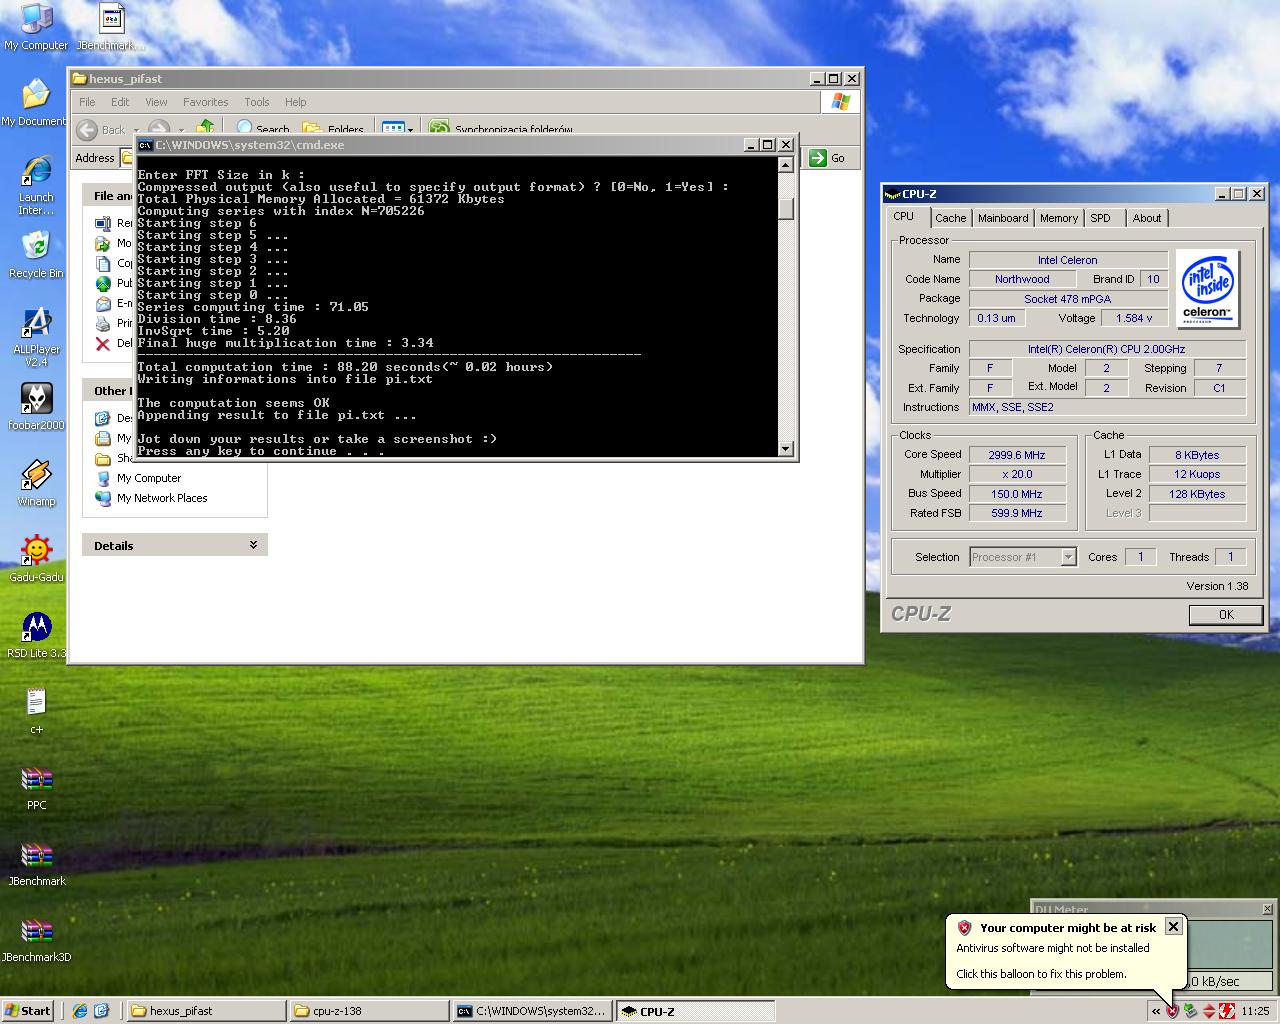Open the JBenchmark3D archive icon
1280x1024 pixels.
point(36,939)
